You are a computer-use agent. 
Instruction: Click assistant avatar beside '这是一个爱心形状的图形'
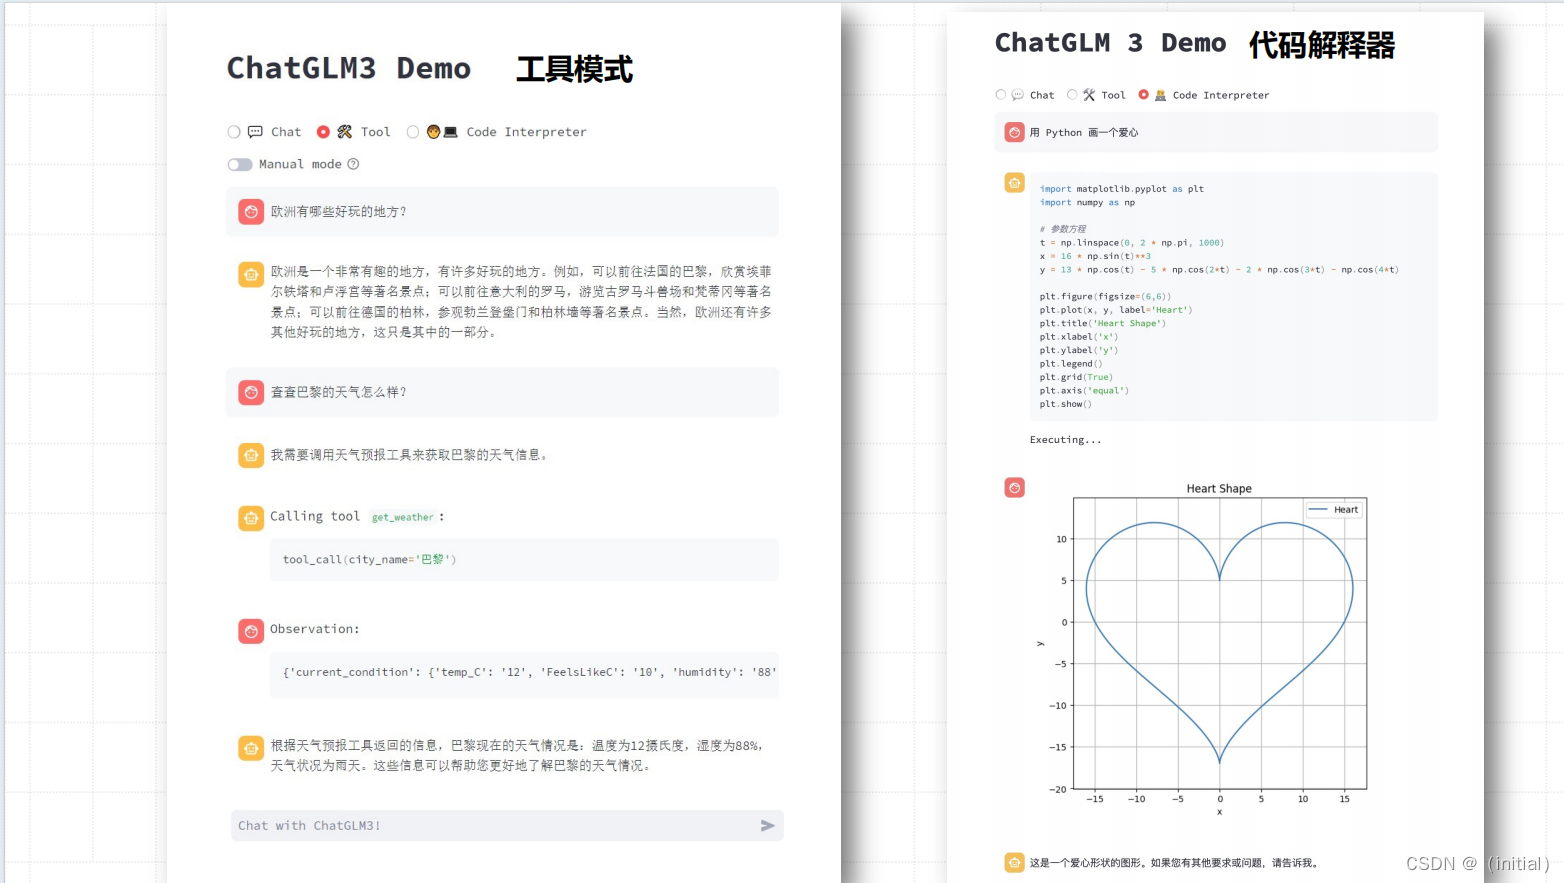point(1014,862)
